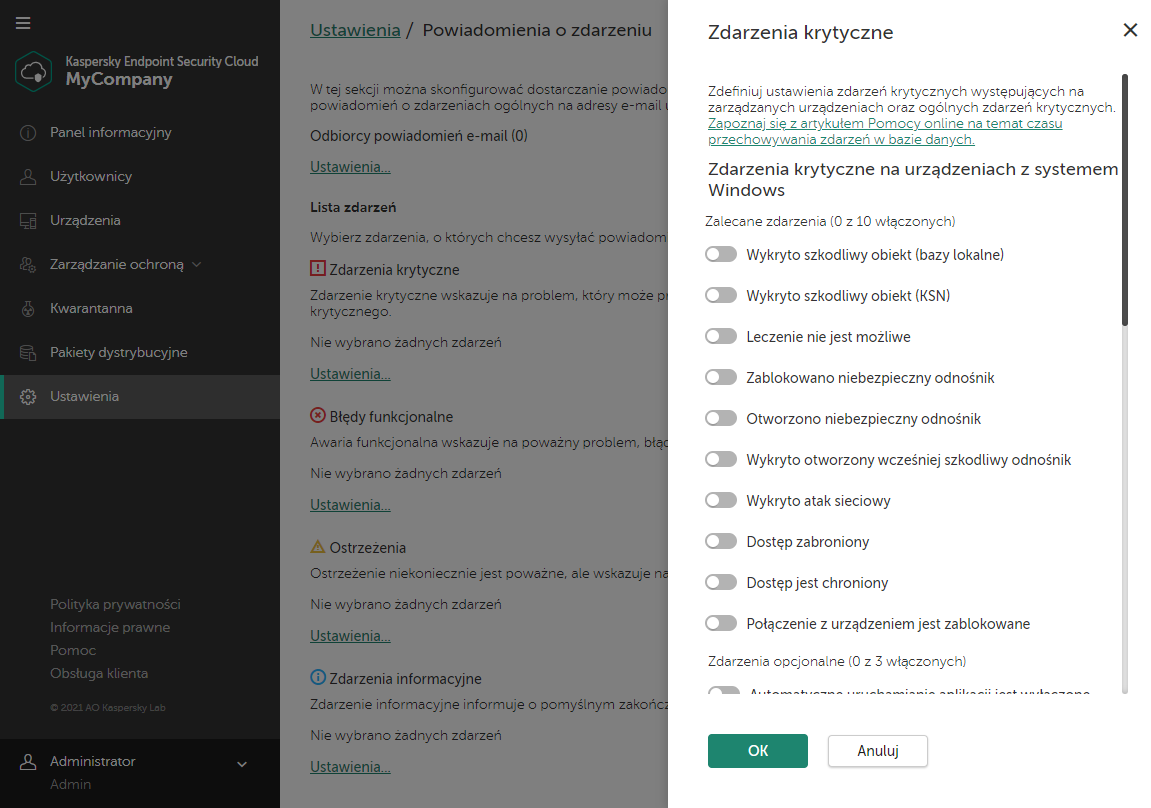
Task: Click the Kaspersky cloud logo icon
Action: [x=34, y=71]
